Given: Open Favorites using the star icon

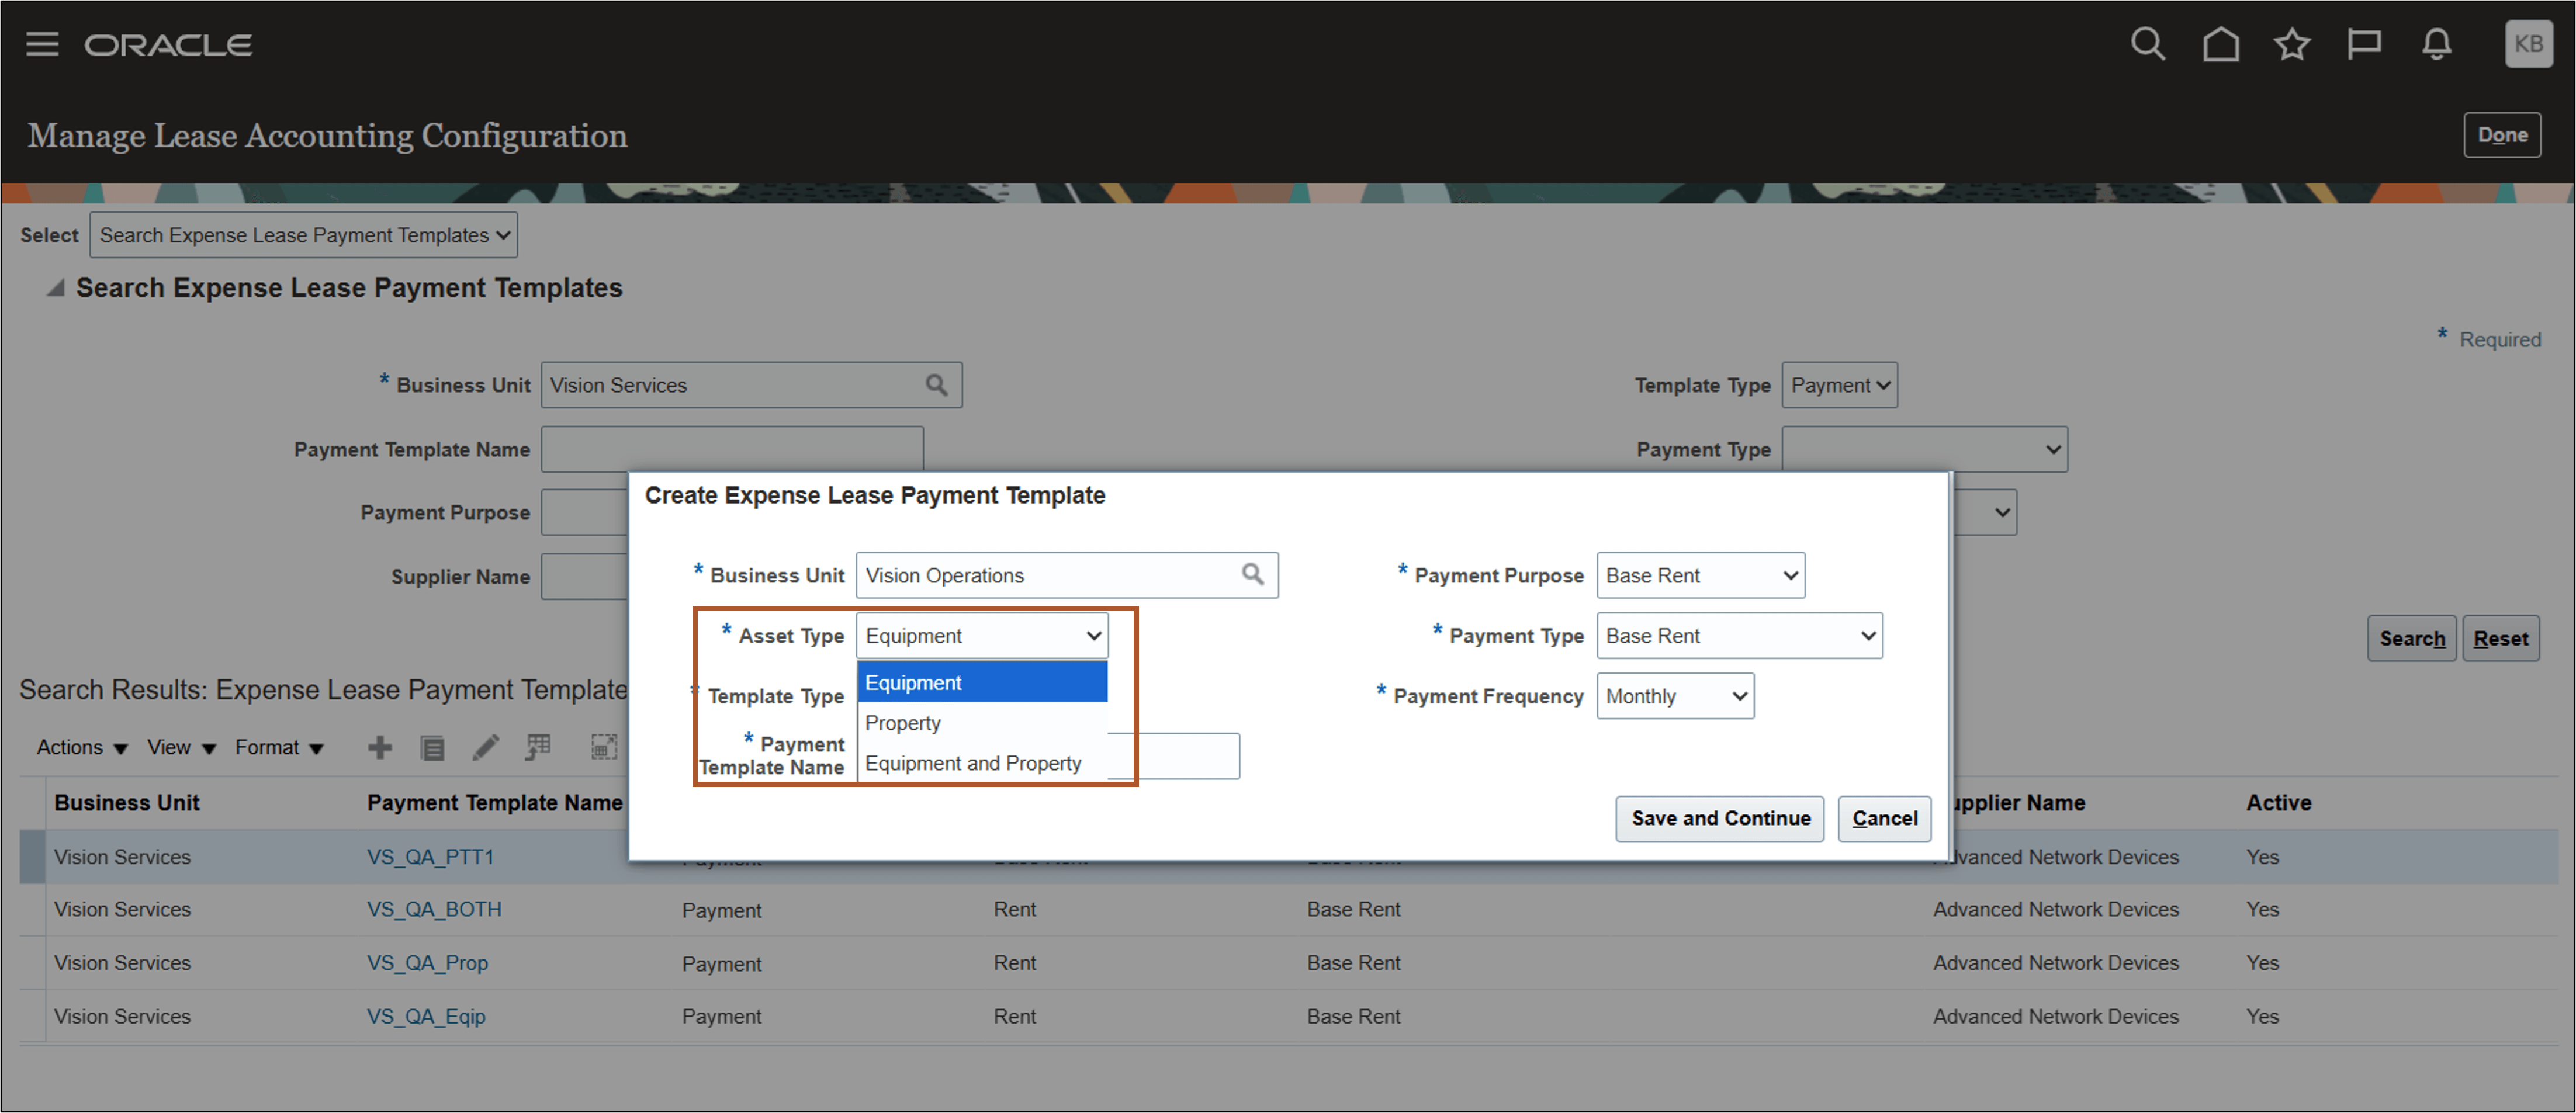Looking at the screenshot, I should (x=2292, y=44).
